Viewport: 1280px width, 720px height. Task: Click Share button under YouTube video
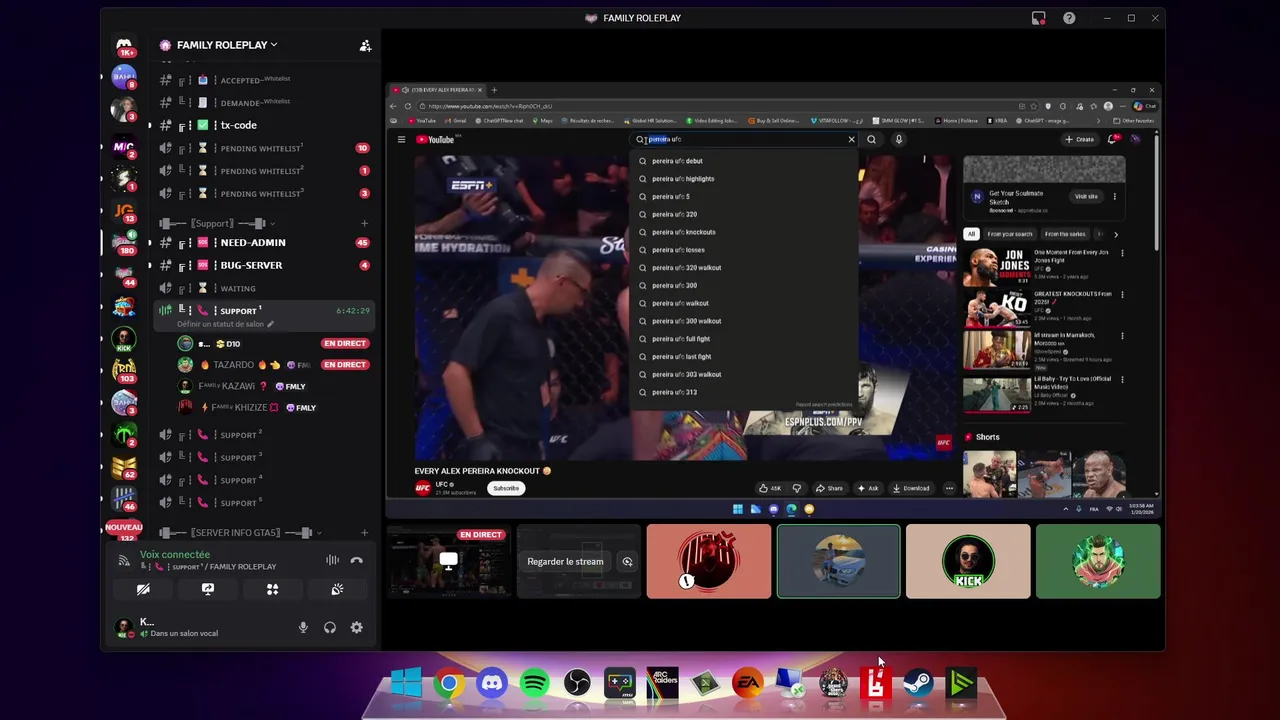pos(829,488)
